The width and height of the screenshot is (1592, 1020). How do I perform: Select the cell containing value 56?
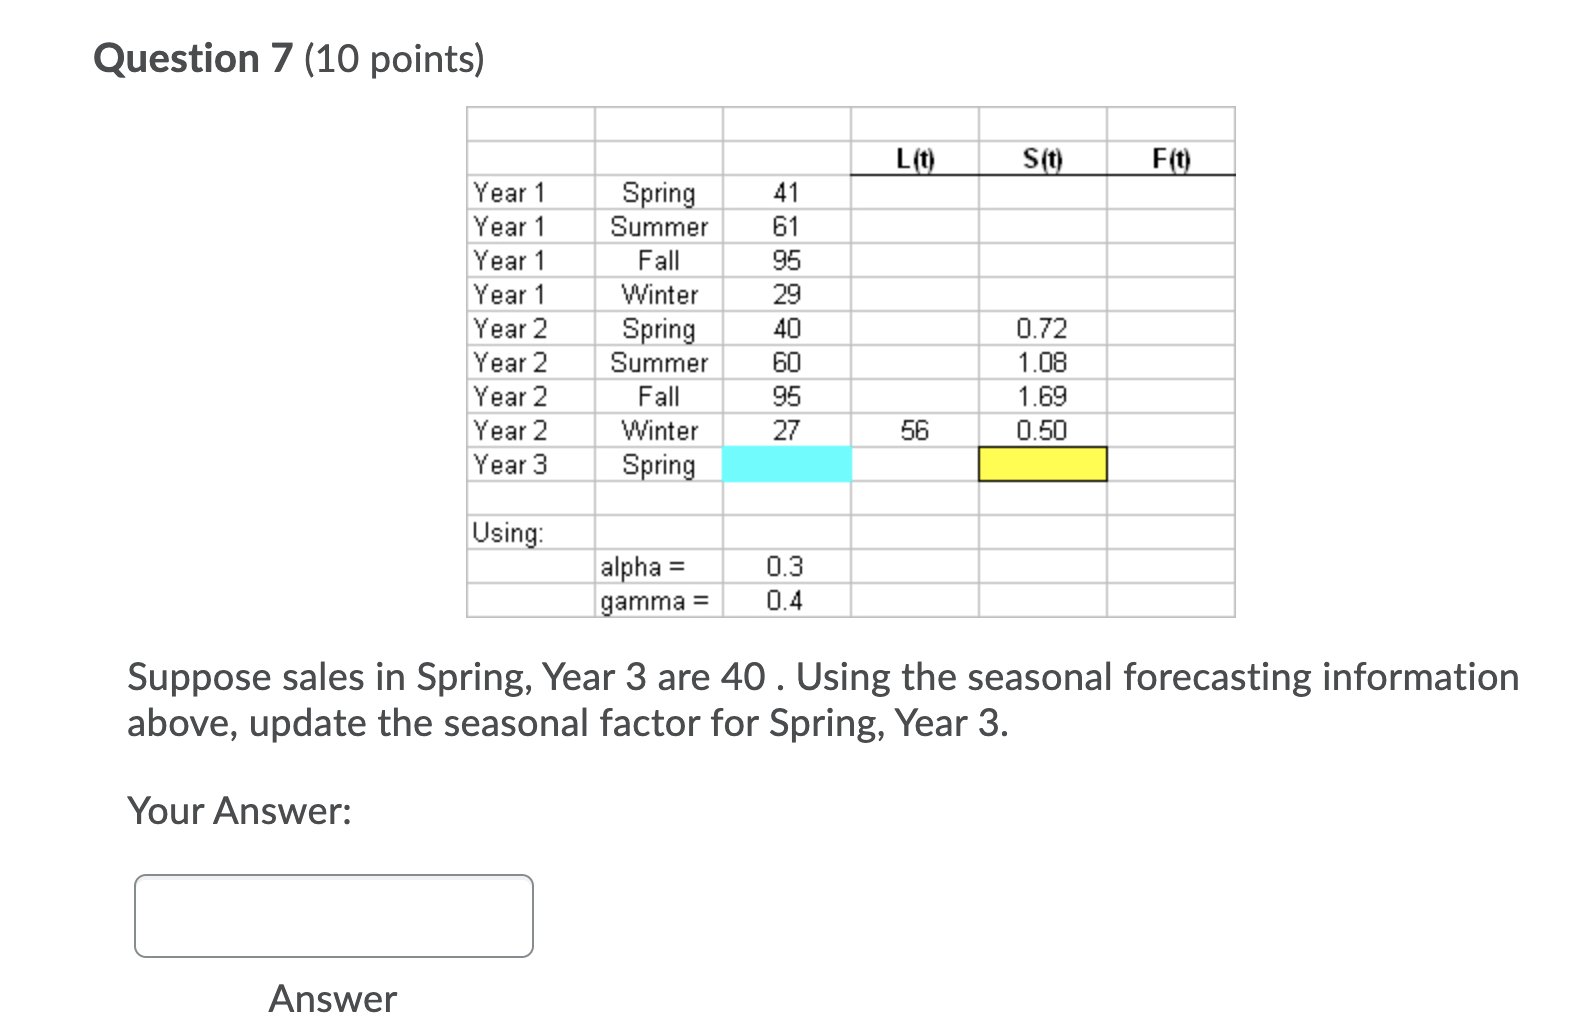(914, 430)
